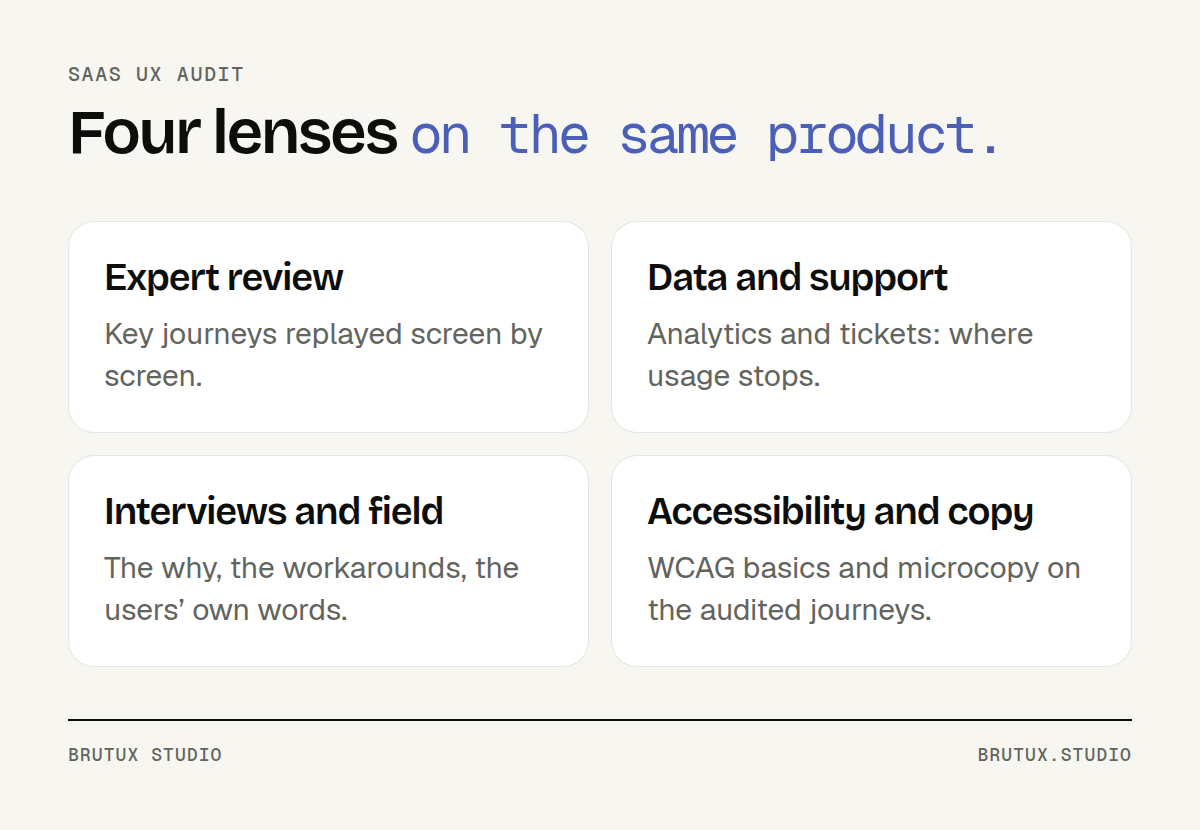Choose the 'Interviews and field' card title
Image resolution: width=1200 pixels, height=830 pixels.
click(x=274, y=511)
